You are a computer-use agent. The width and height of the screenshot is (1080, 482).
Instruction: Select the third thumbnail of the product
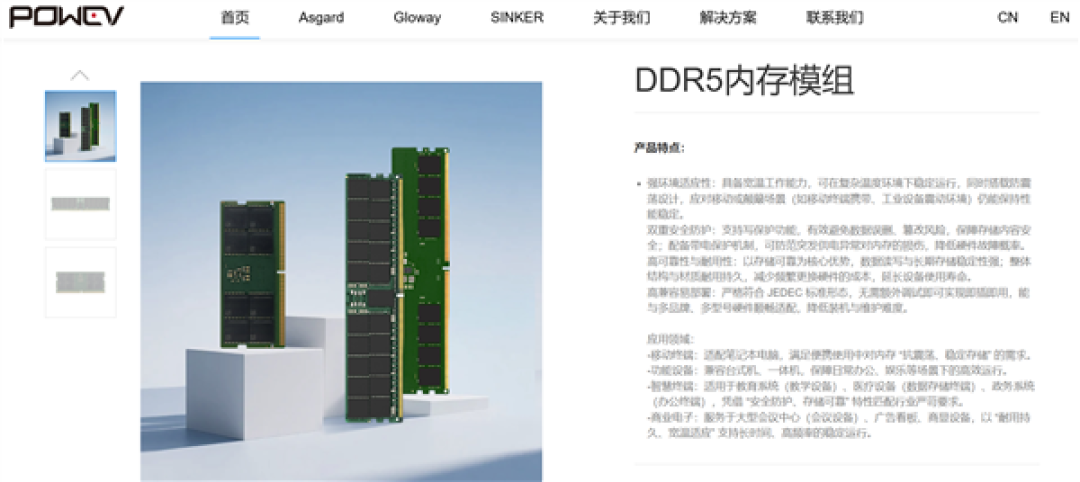81,282
